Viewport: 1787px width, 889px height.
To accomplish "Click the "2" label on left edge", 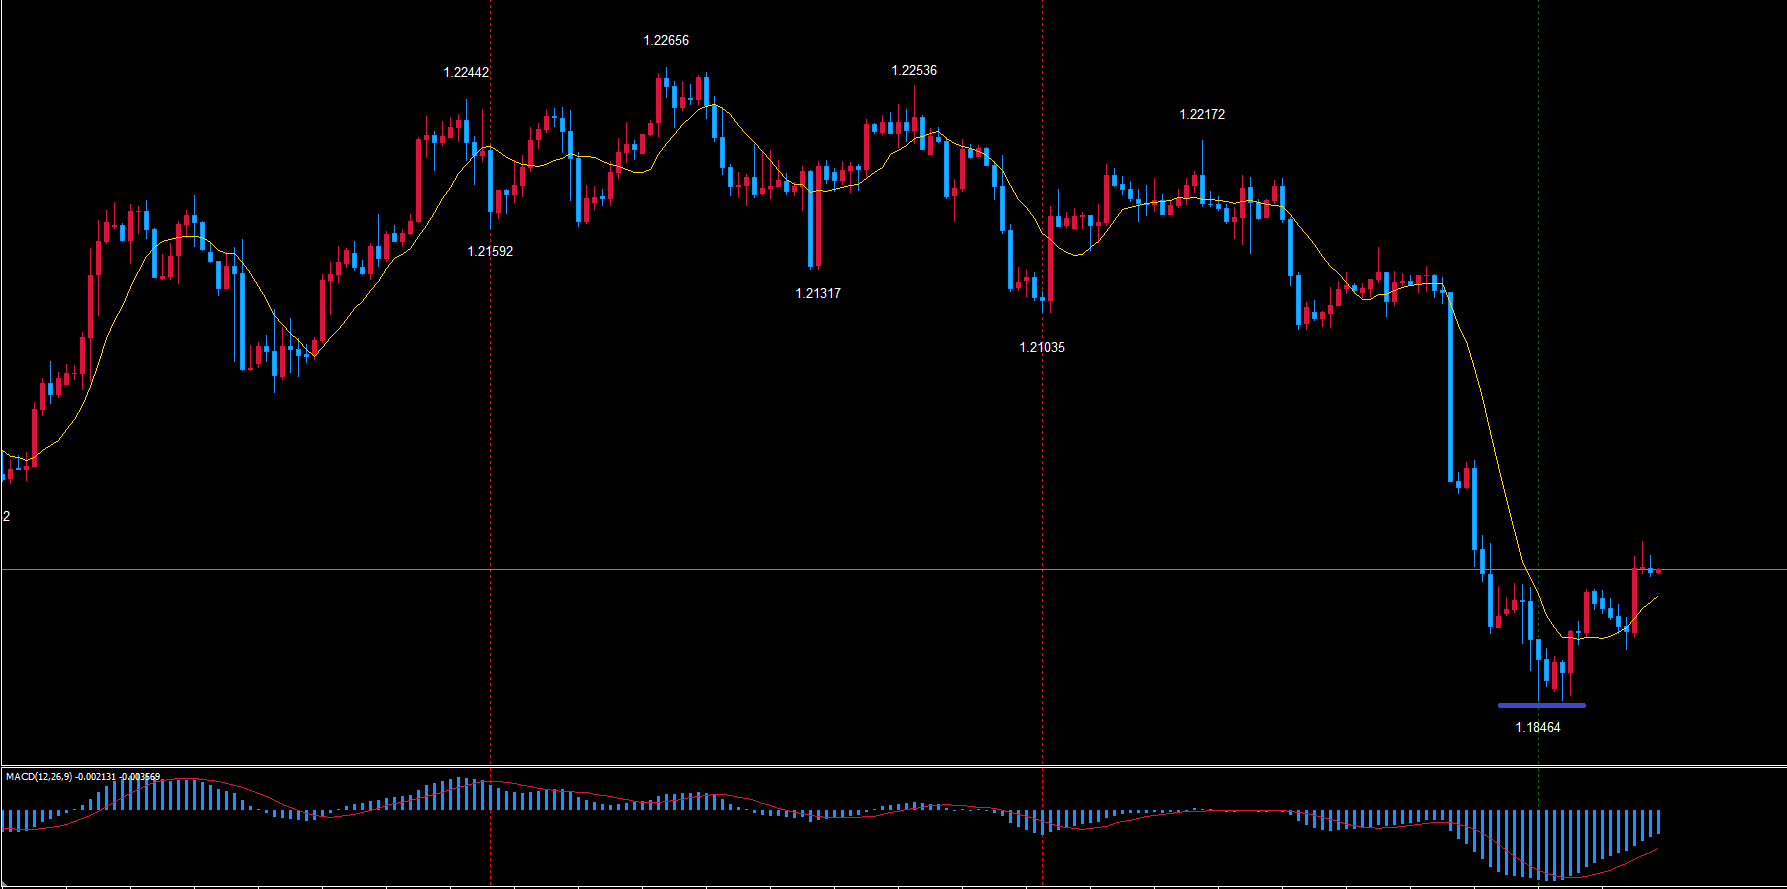I will point(7,517).
